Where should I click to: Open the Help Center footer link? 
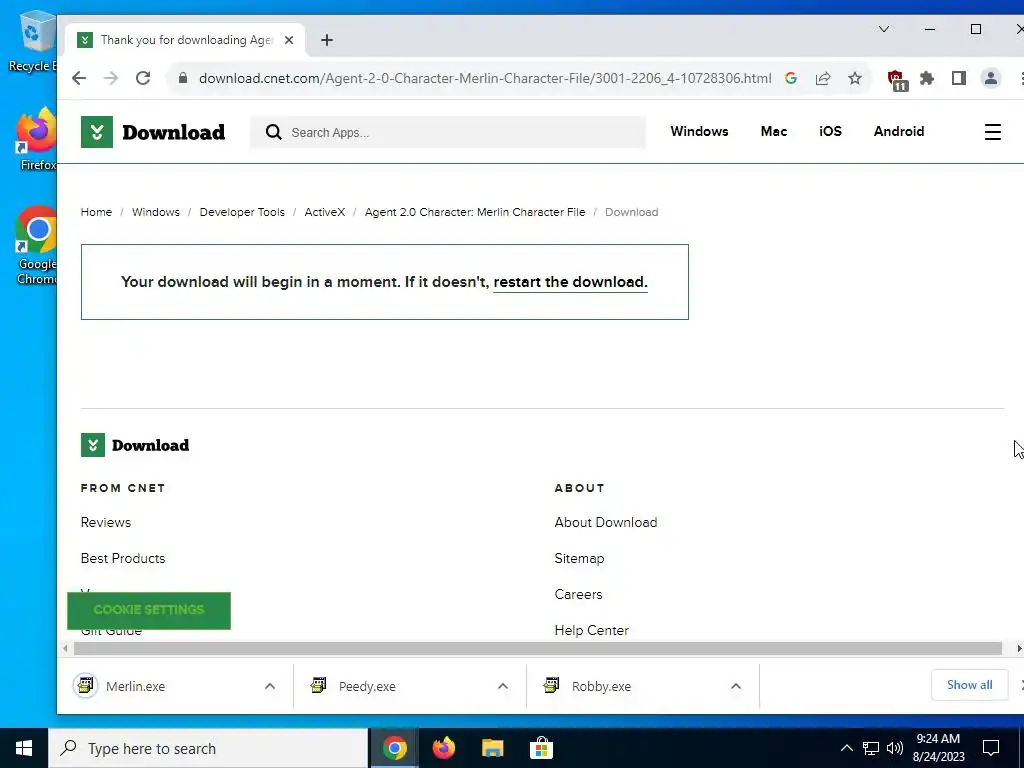tap(591, 630)
